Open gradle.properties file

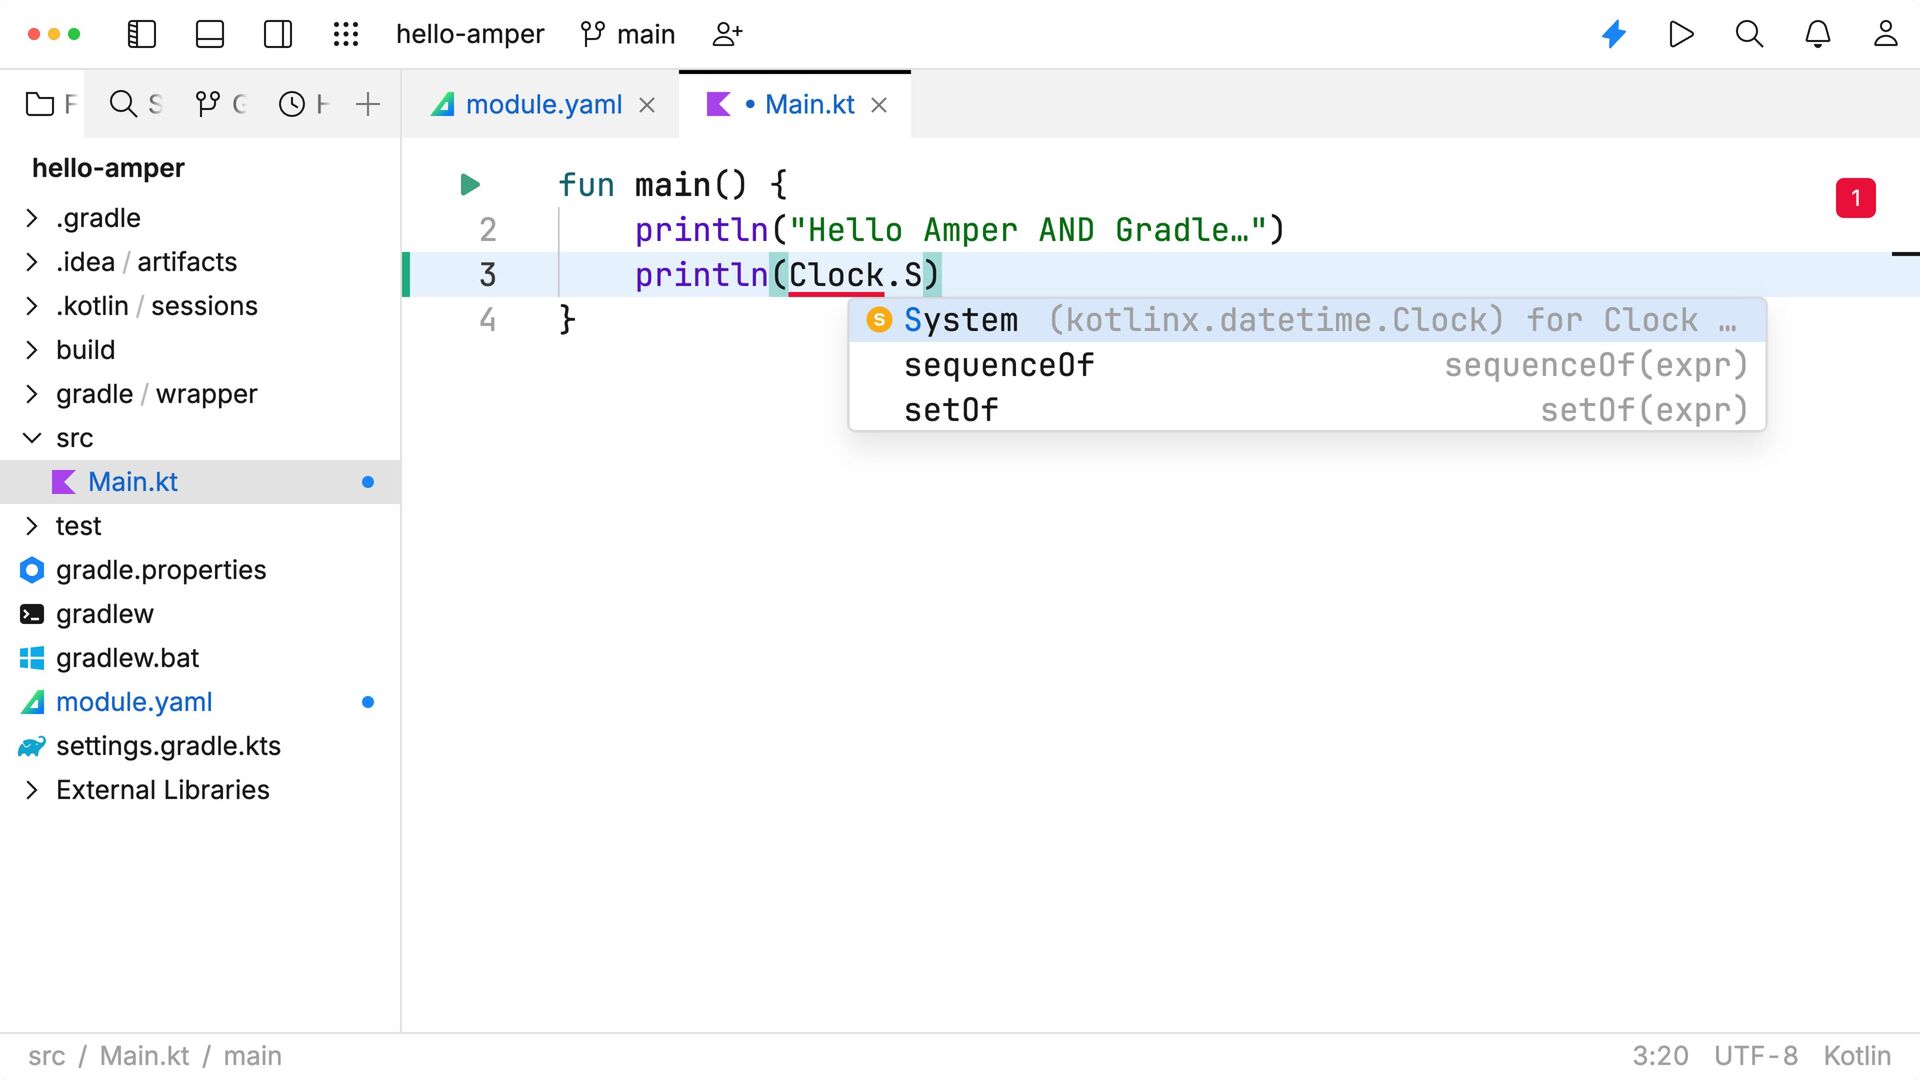[200, 570]
